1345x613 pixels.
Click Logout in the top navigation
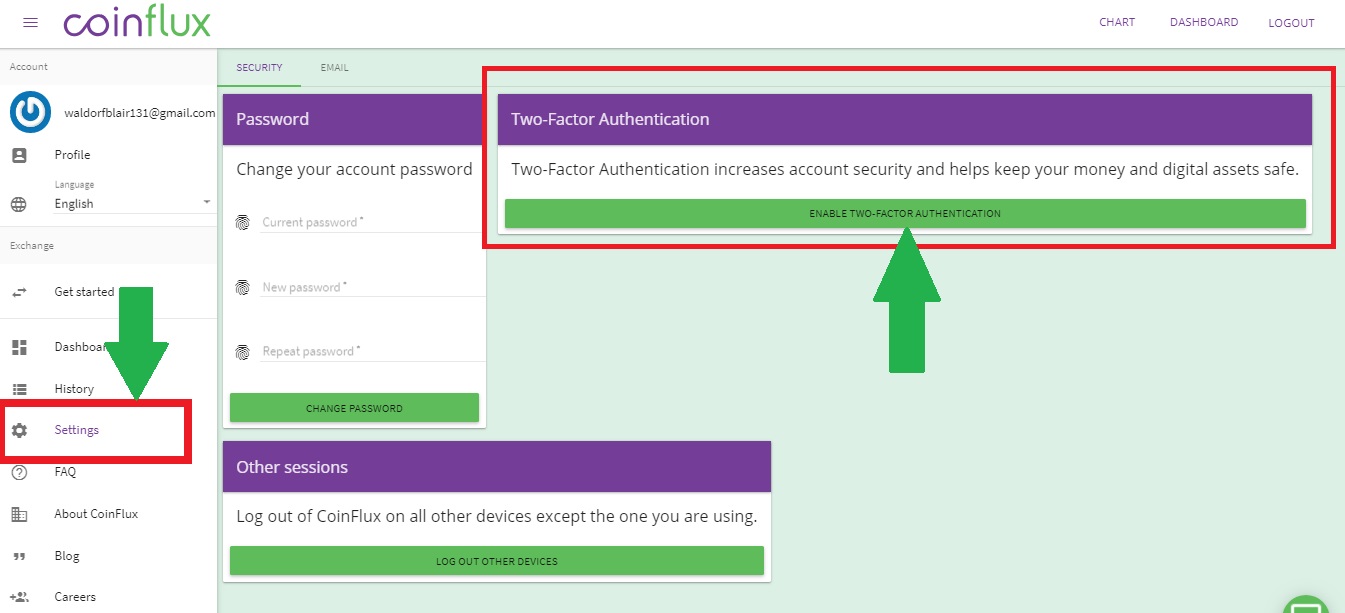[1291, 23]
